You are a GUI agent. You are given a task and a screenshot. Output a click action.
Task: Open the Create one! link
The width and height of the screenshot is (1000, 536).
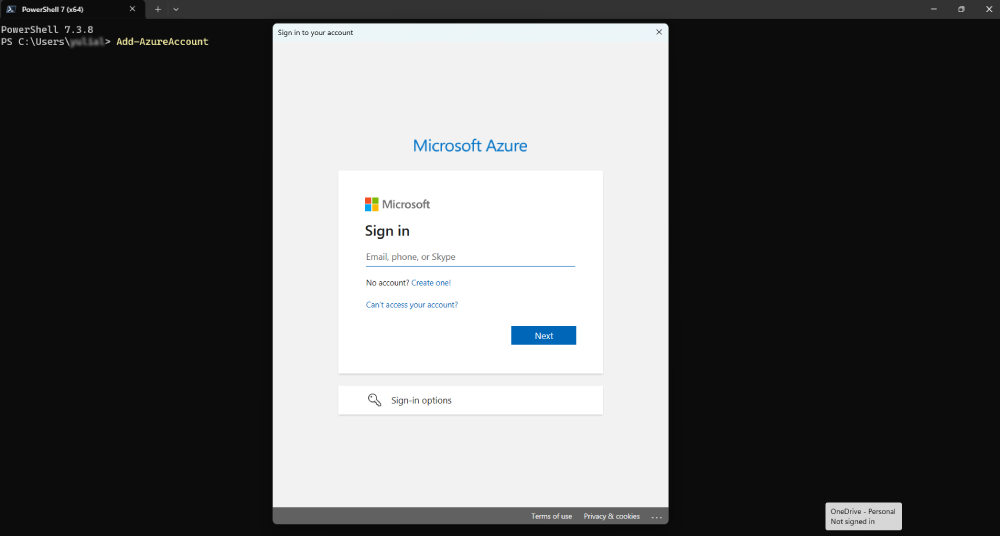pos(431,283)
